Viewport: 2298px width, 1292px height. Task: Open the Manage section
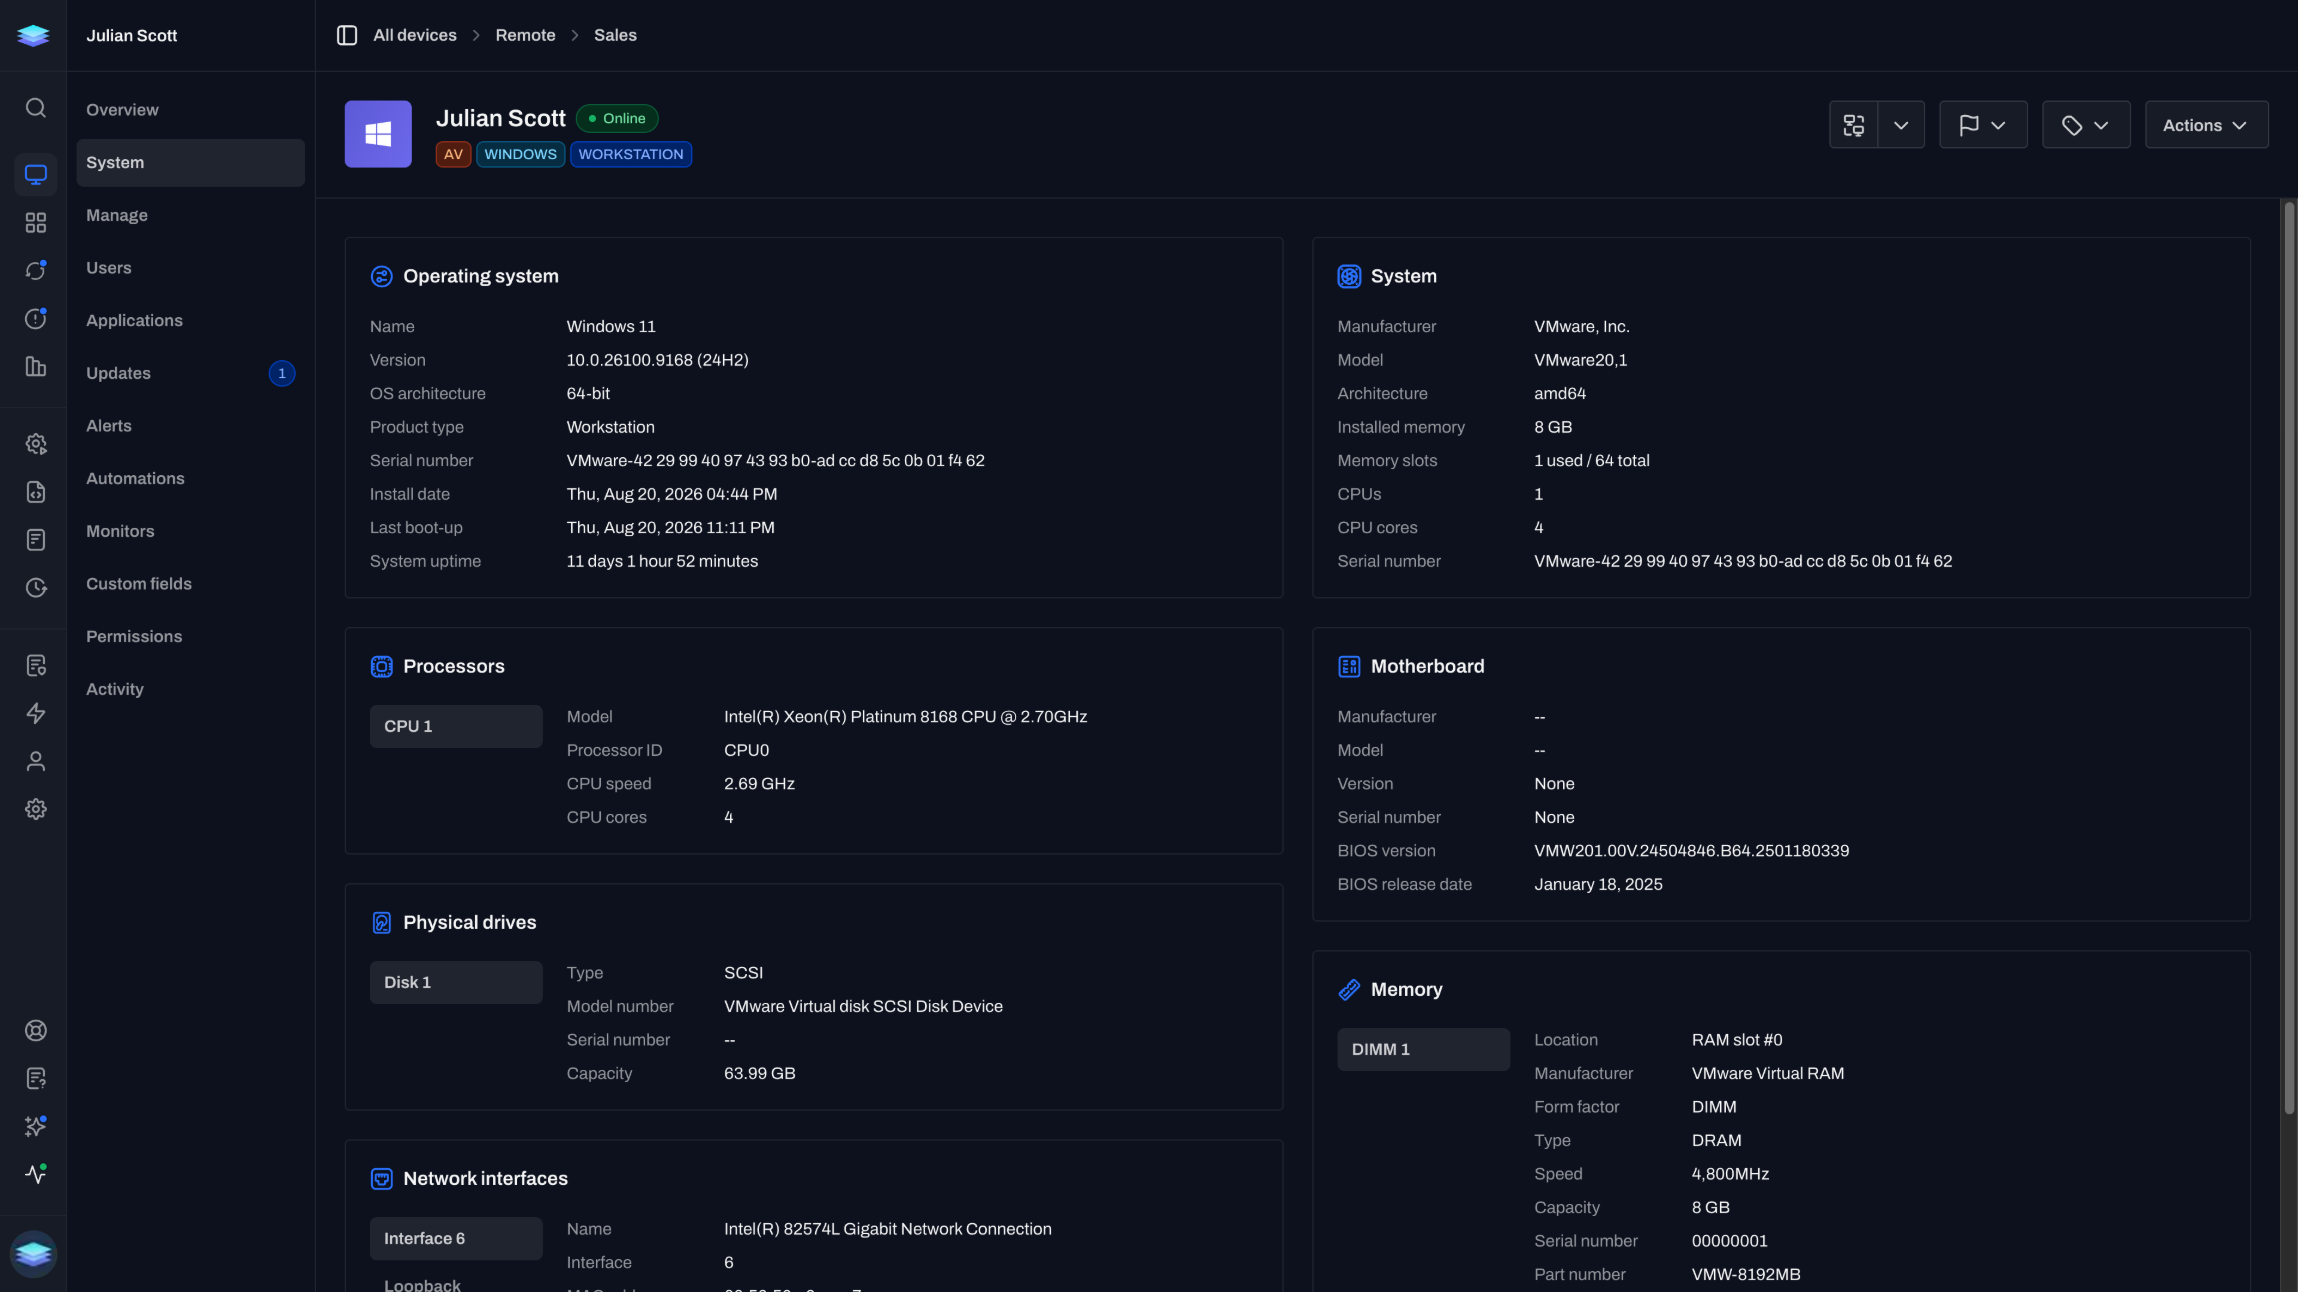pyautogui.click(x=190, y=215)
